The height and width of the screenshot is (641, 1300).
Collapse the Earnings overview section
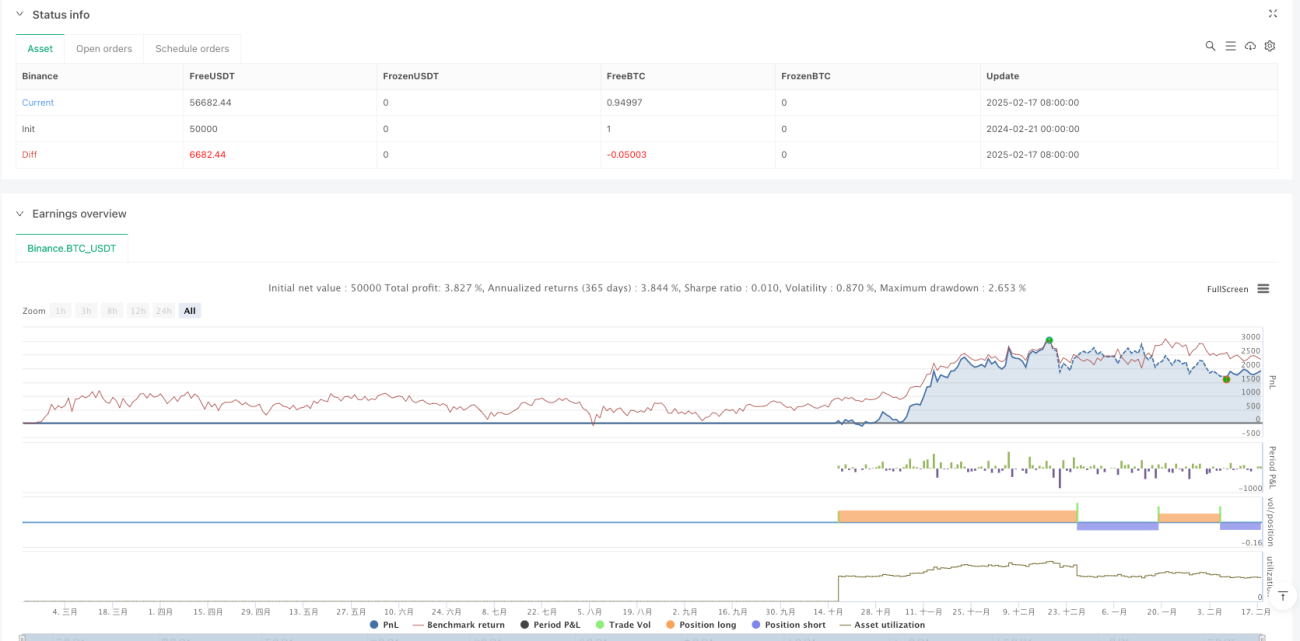click(x=21, y=214)
